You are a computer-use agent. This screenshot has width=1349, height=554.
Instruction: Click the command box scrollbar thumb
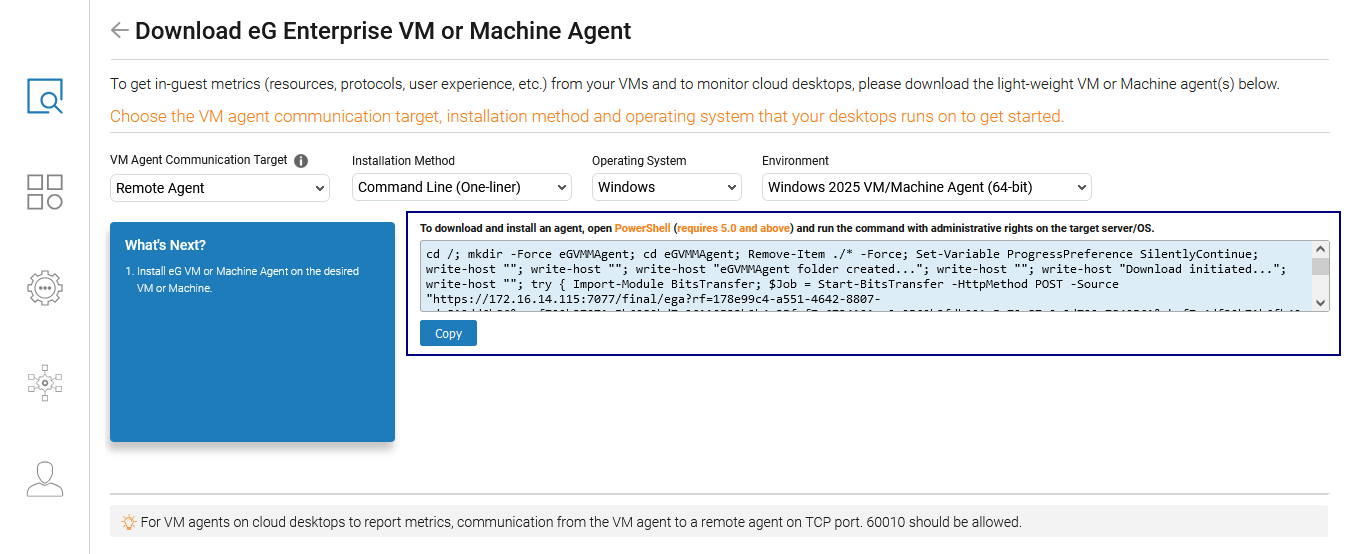(x=1321, y=266)
